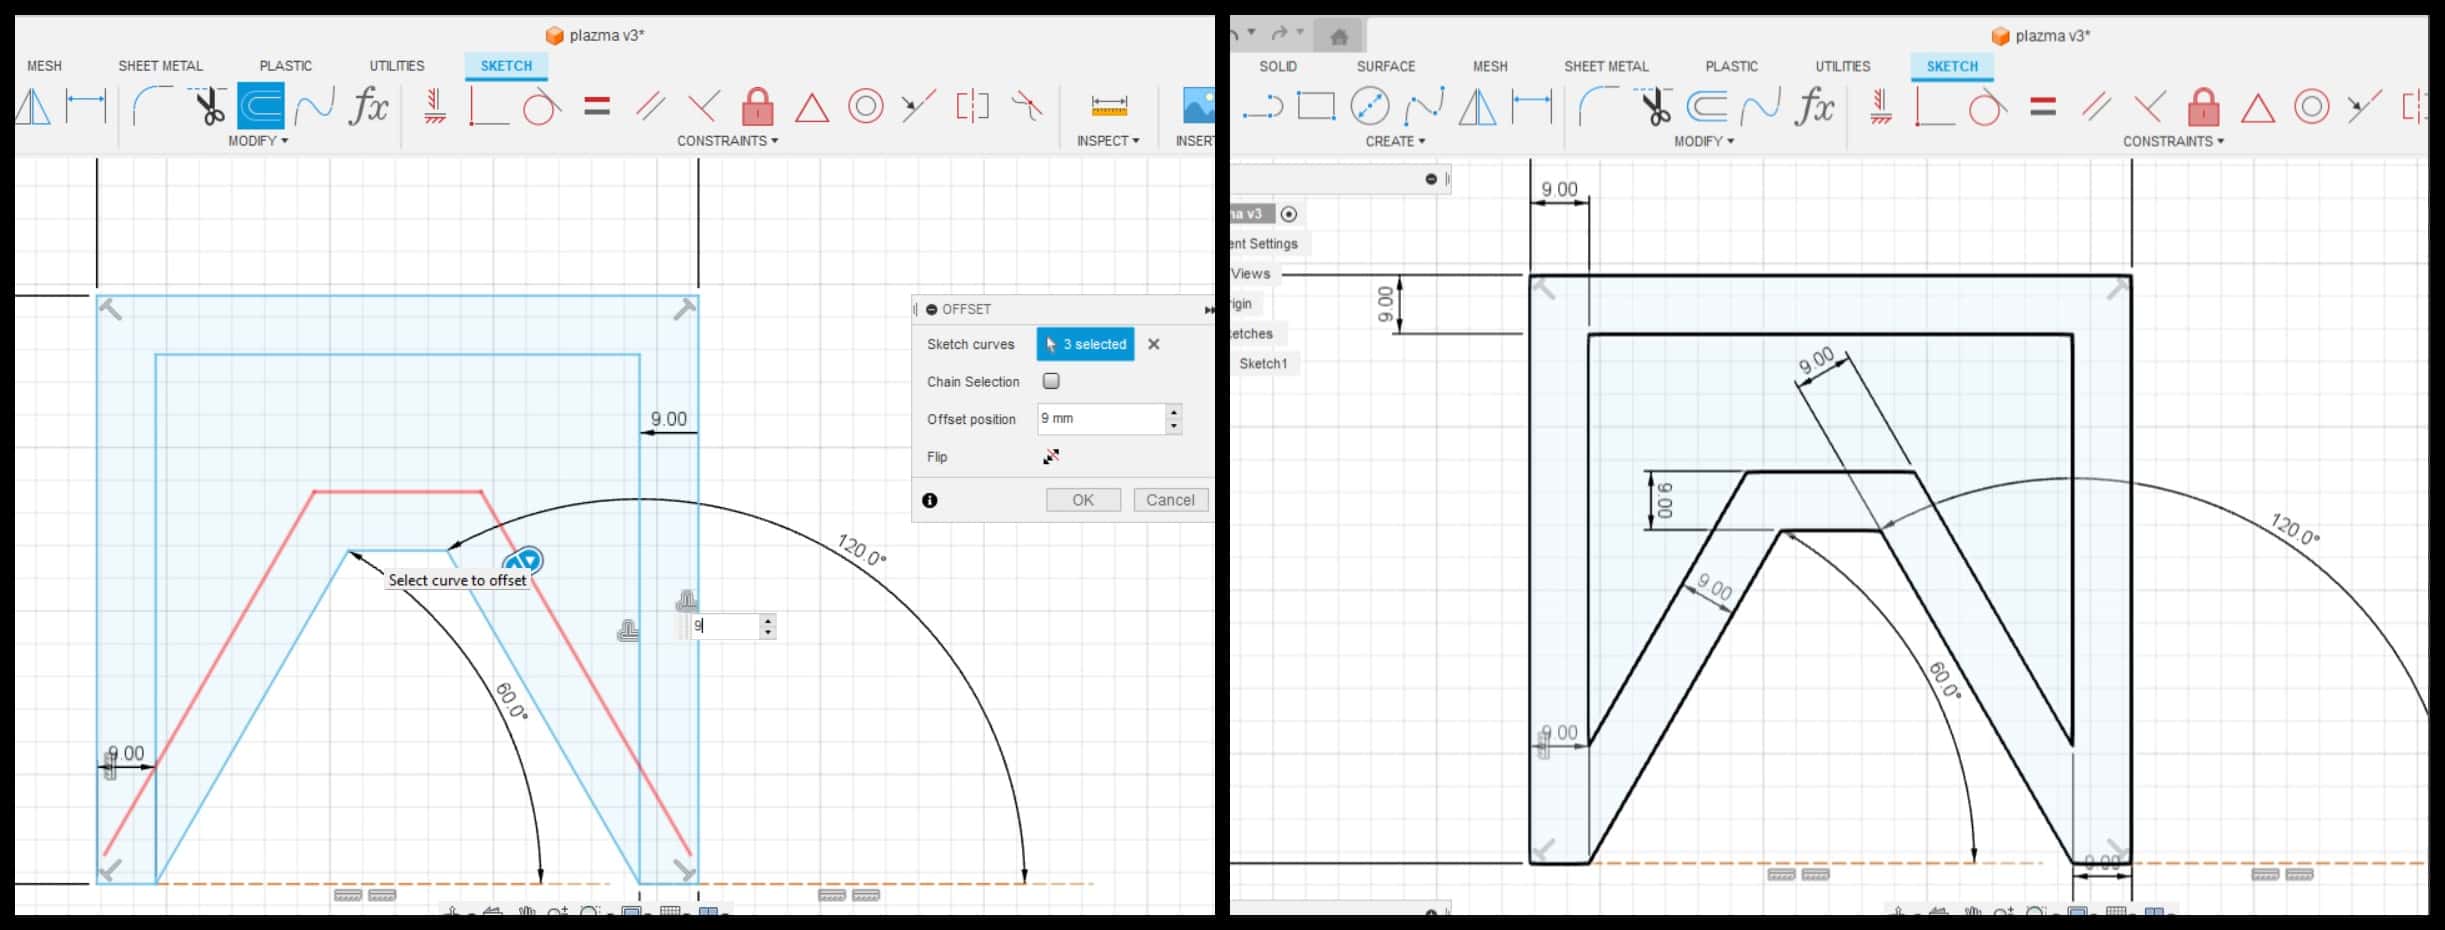Apply the Equal constraint in left screenshot

tap(597, 106)
